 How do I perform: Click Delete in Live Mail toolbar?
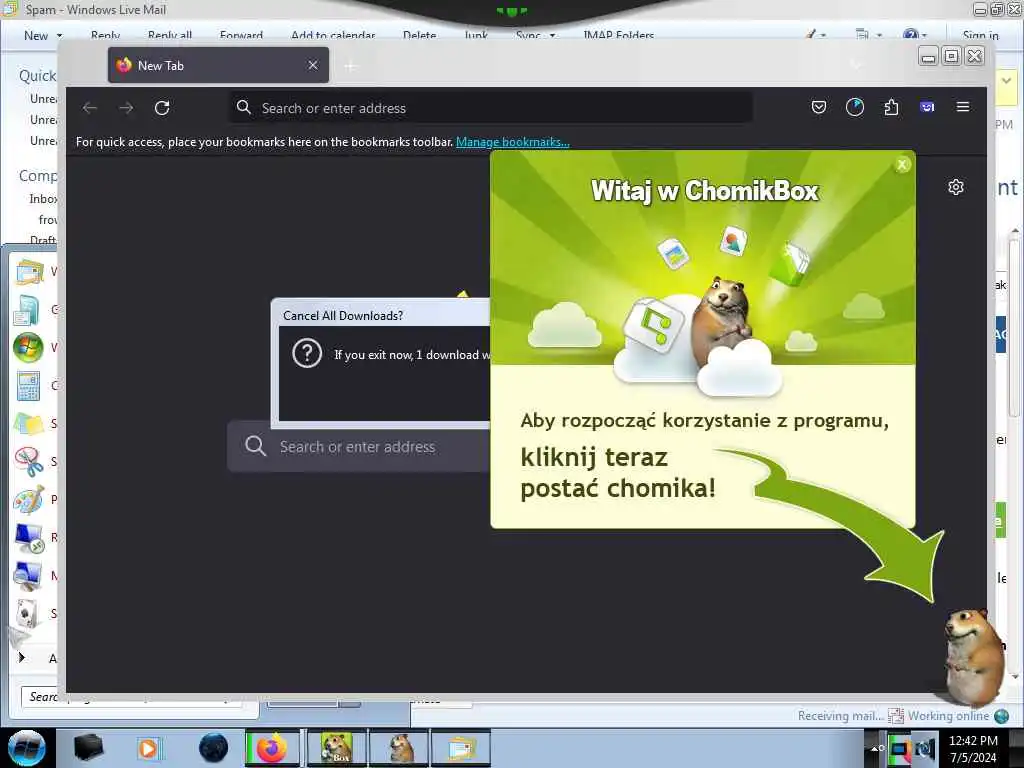tap(419, 35)
